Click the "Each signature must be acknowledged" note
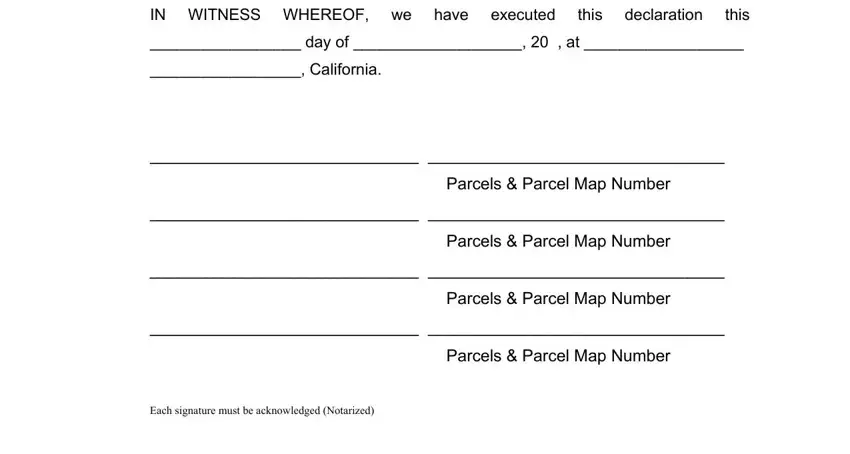Screen dimensions: 850x454 (x=262, y=411)
